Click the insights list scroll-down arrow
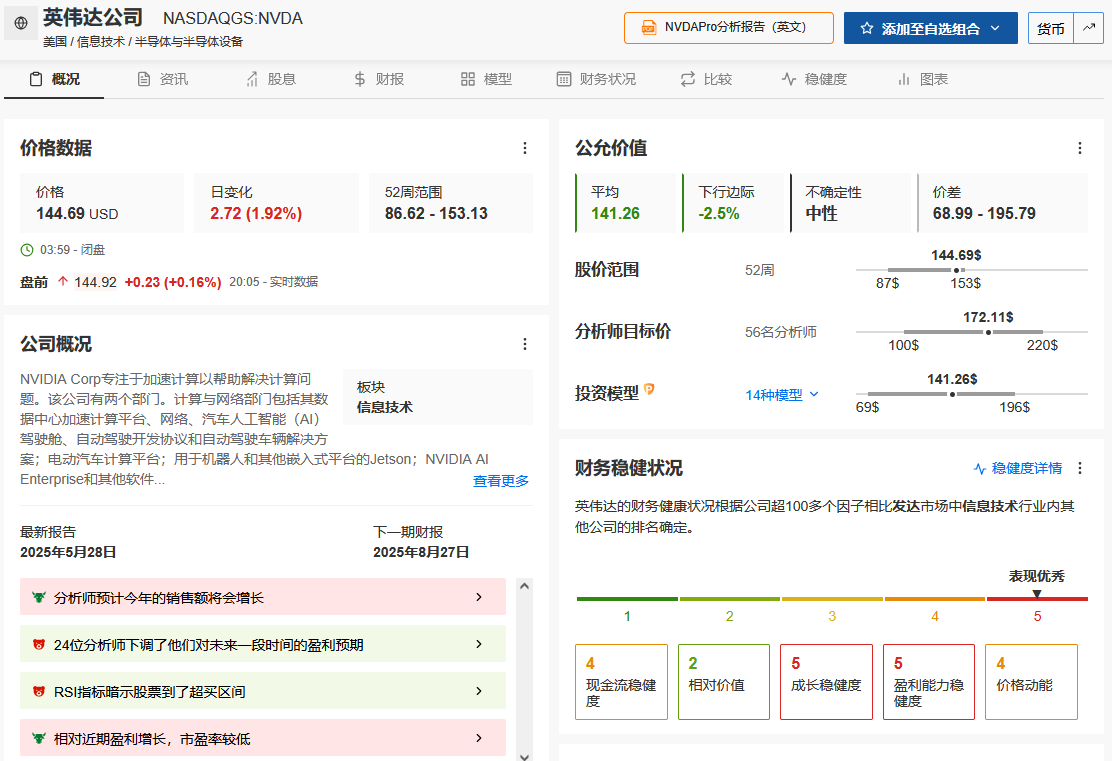Screen dimensions: 1112x761 click(x=525, y=756)
